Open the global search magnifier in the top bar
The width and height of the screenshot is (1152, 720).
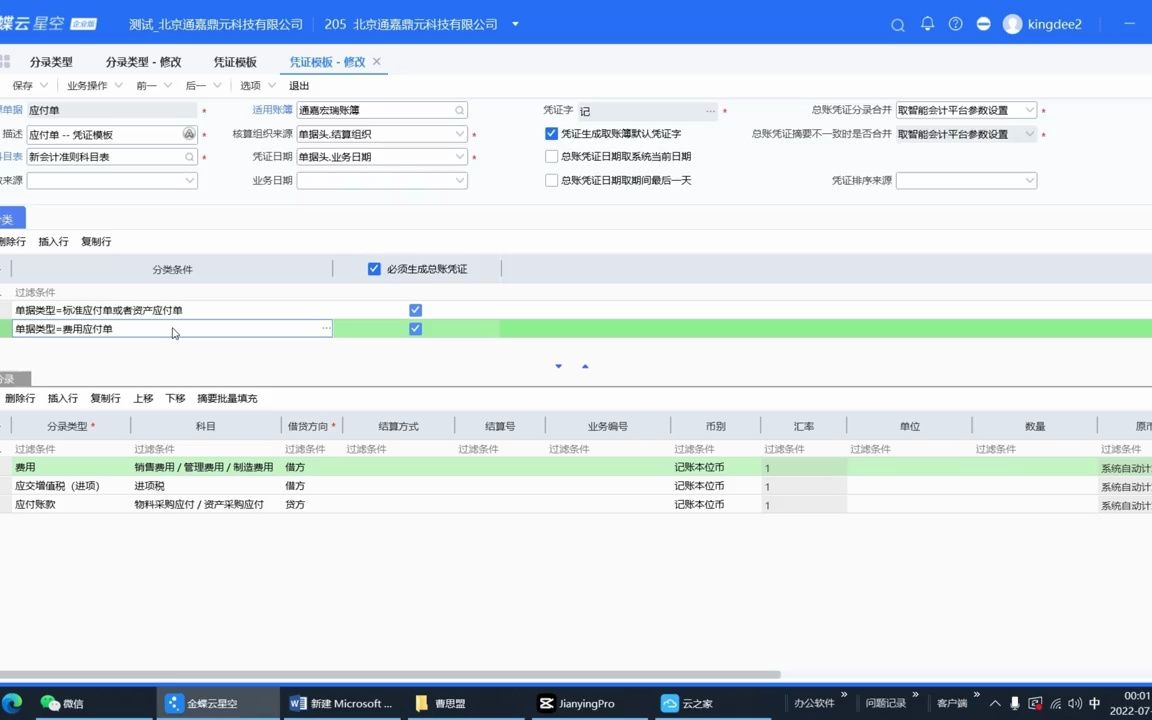[x=897, y=24]
